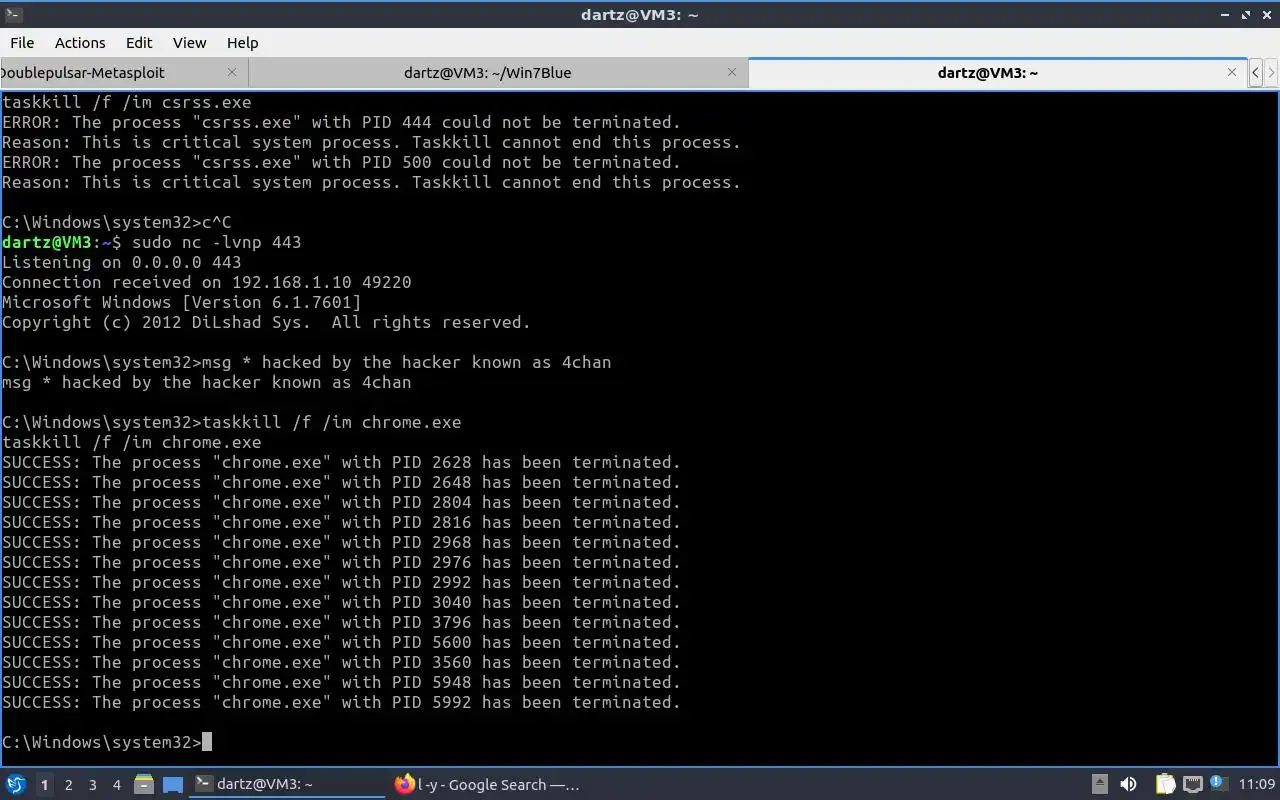Click the 'Copyright (c) 2012 DiLshad Sys.' line

(267, 322)
